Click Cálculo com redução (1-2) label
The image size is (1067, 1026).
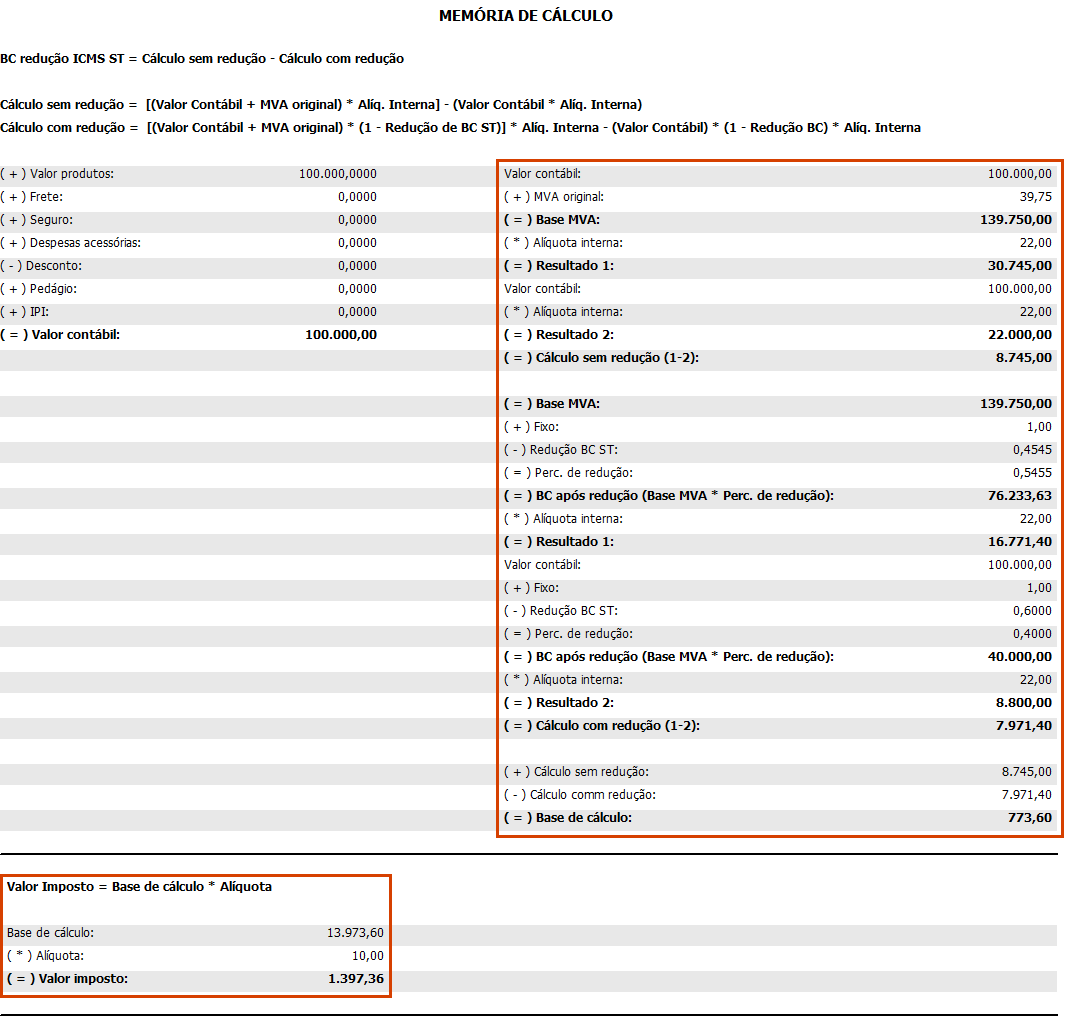[x=602, y=726]
